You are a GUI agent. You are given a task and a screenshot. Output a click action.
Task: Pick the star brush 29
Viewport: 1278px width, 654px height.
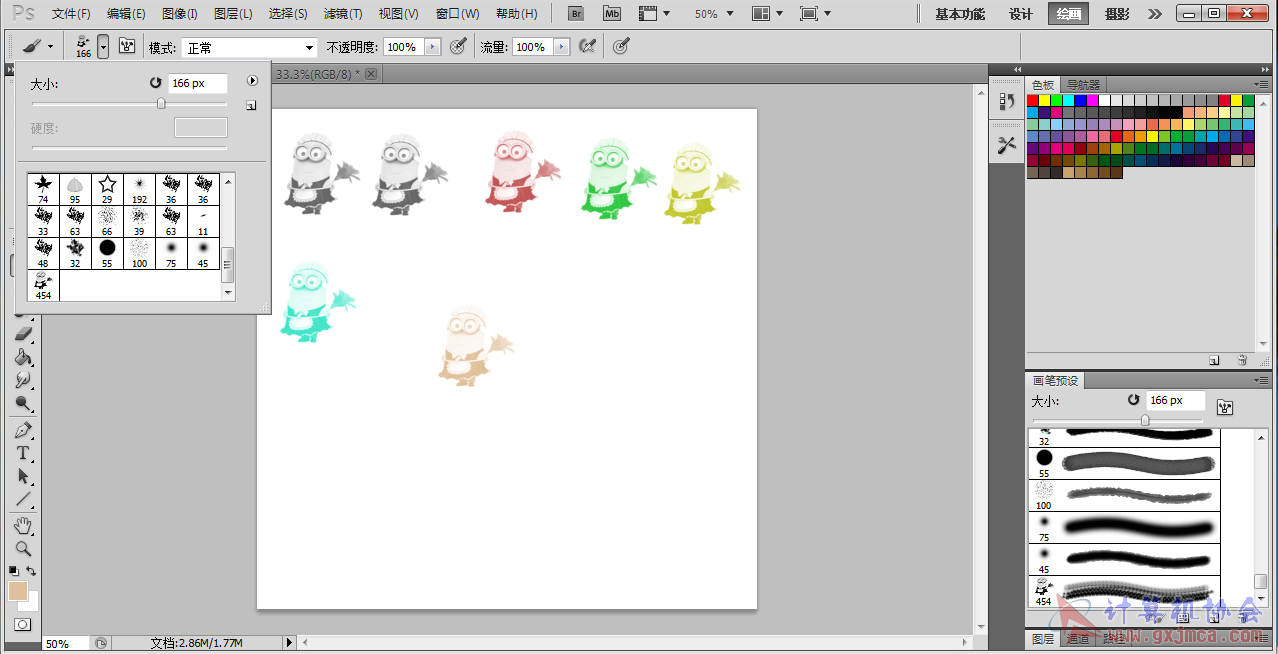click(107, 189)
